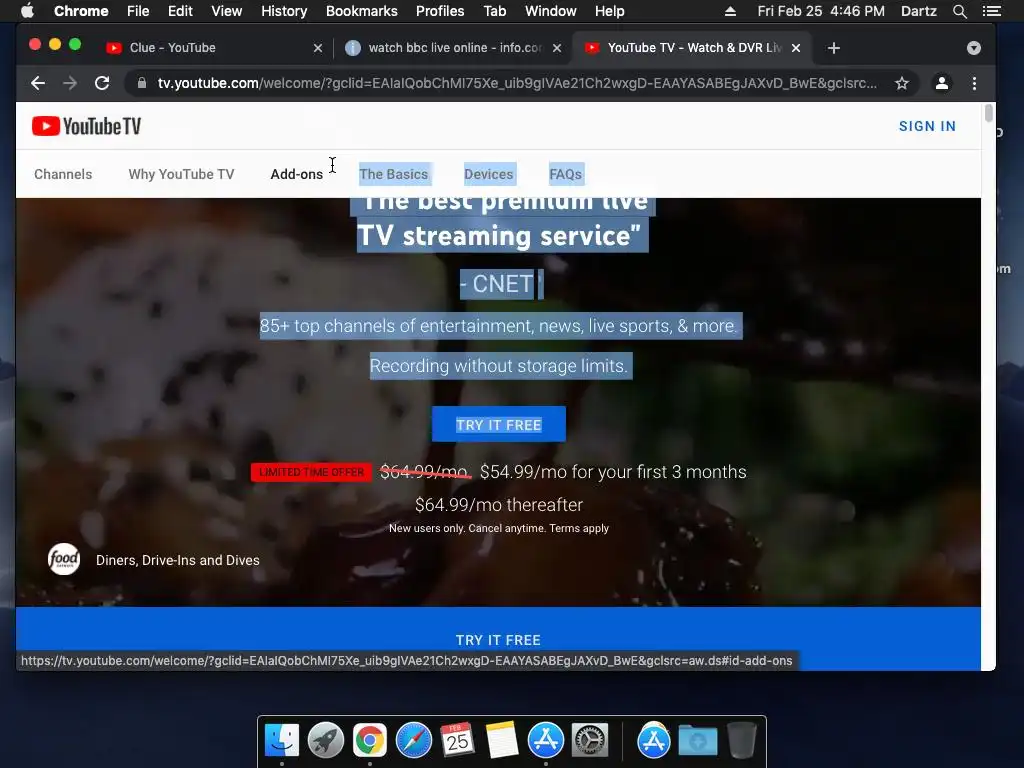Open the tab search dropdown arrow

[974, 48]
